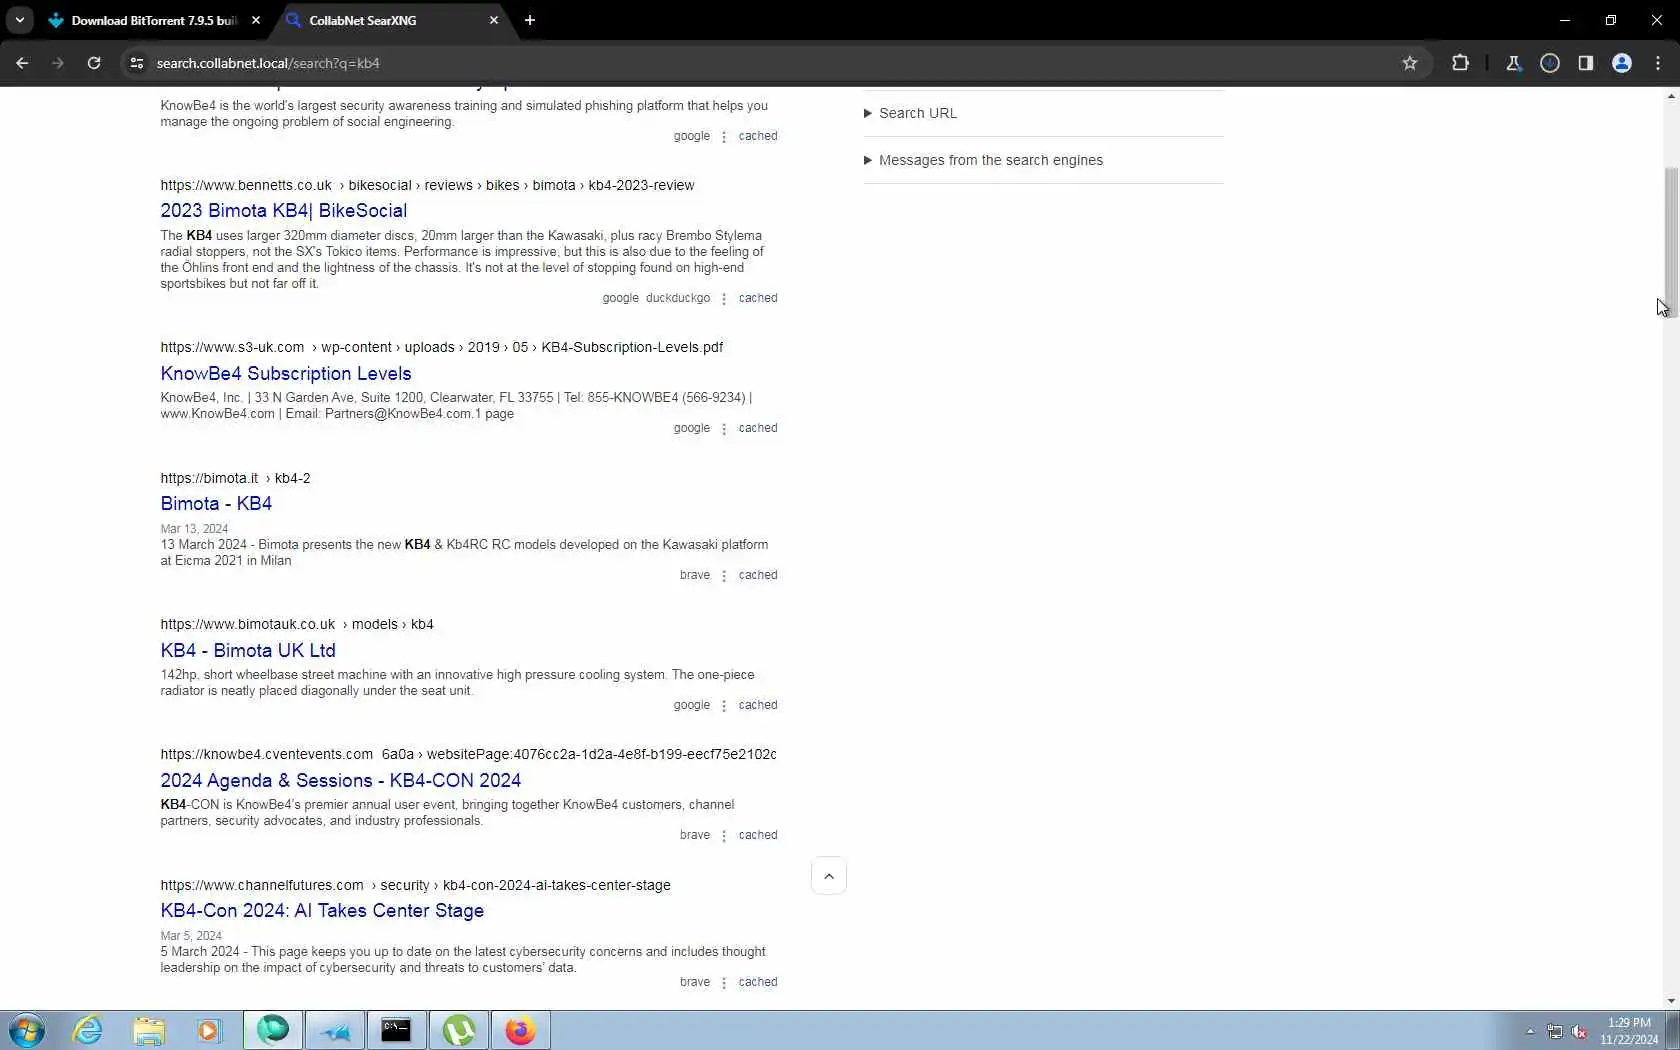Open cached link for top KnowBe4 result
This screenshot has width=1680, height=1050.
coord(758,136)
